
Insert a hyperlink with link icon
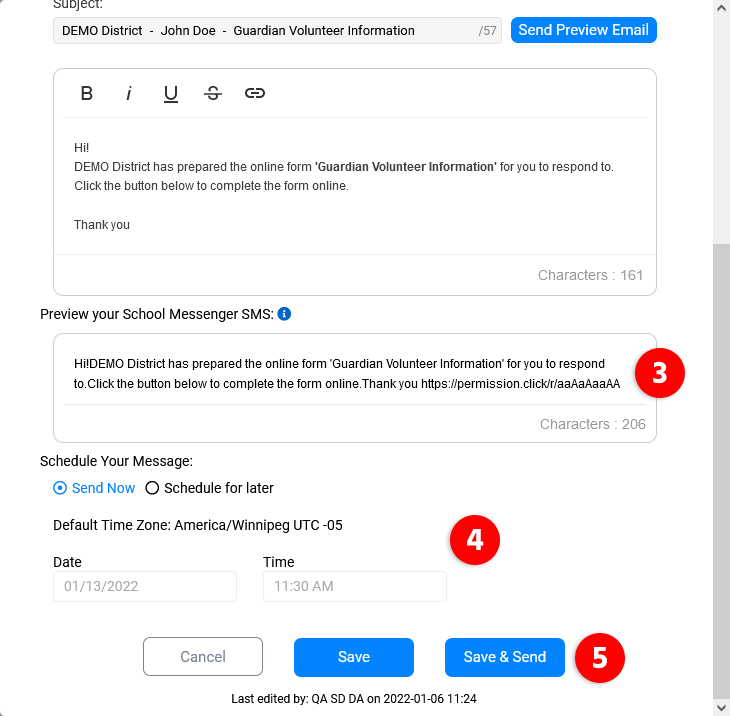pos(255,93)
